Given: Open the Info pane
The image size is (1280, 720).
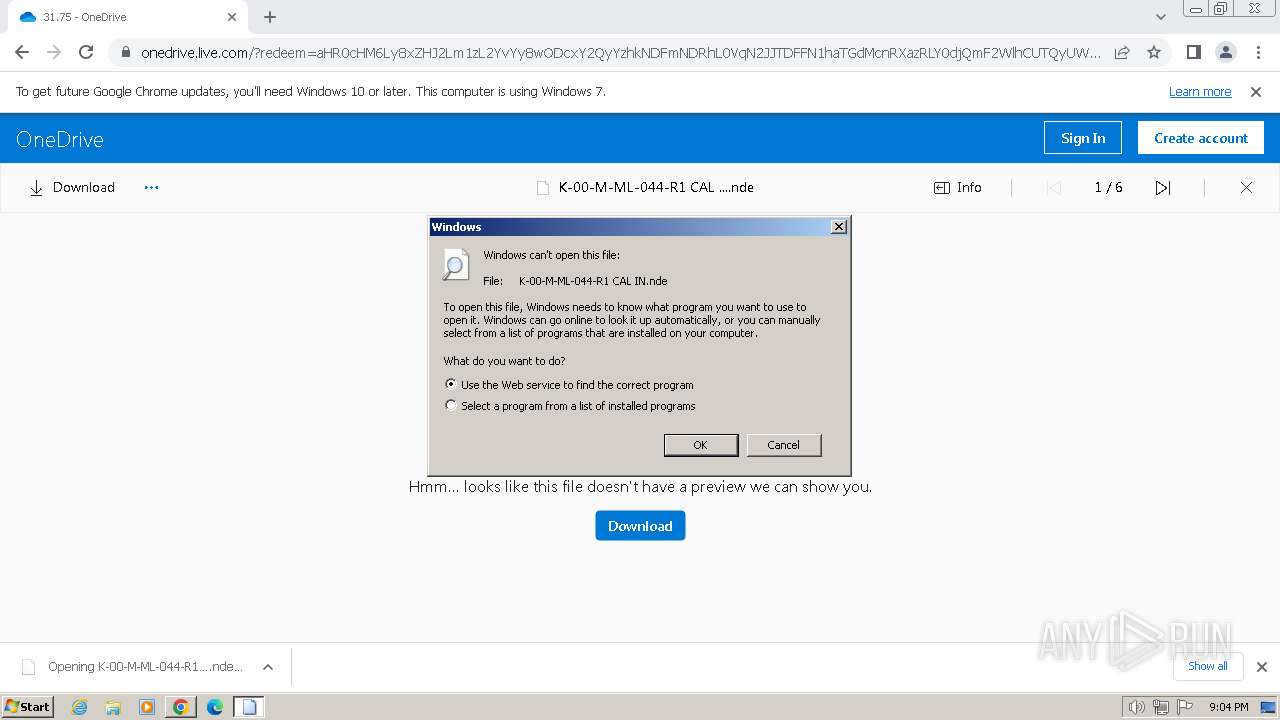Looking at the screenshot, I should (x=958, y=187).
